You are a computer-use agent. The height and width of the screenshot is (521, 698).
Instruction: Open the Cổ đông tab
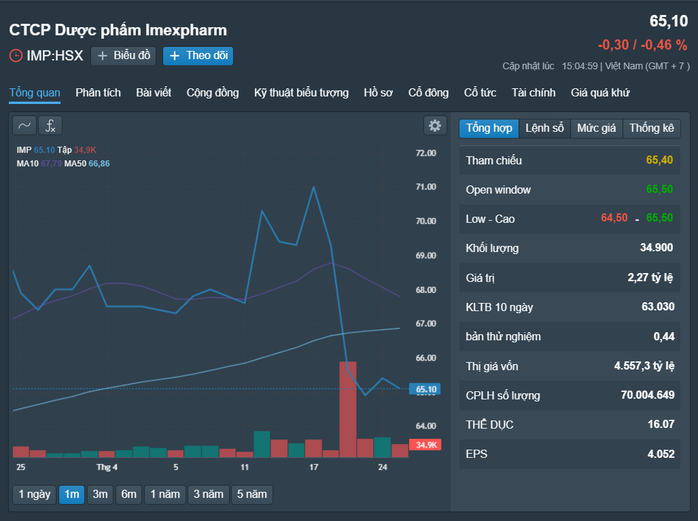pos(428,93)
